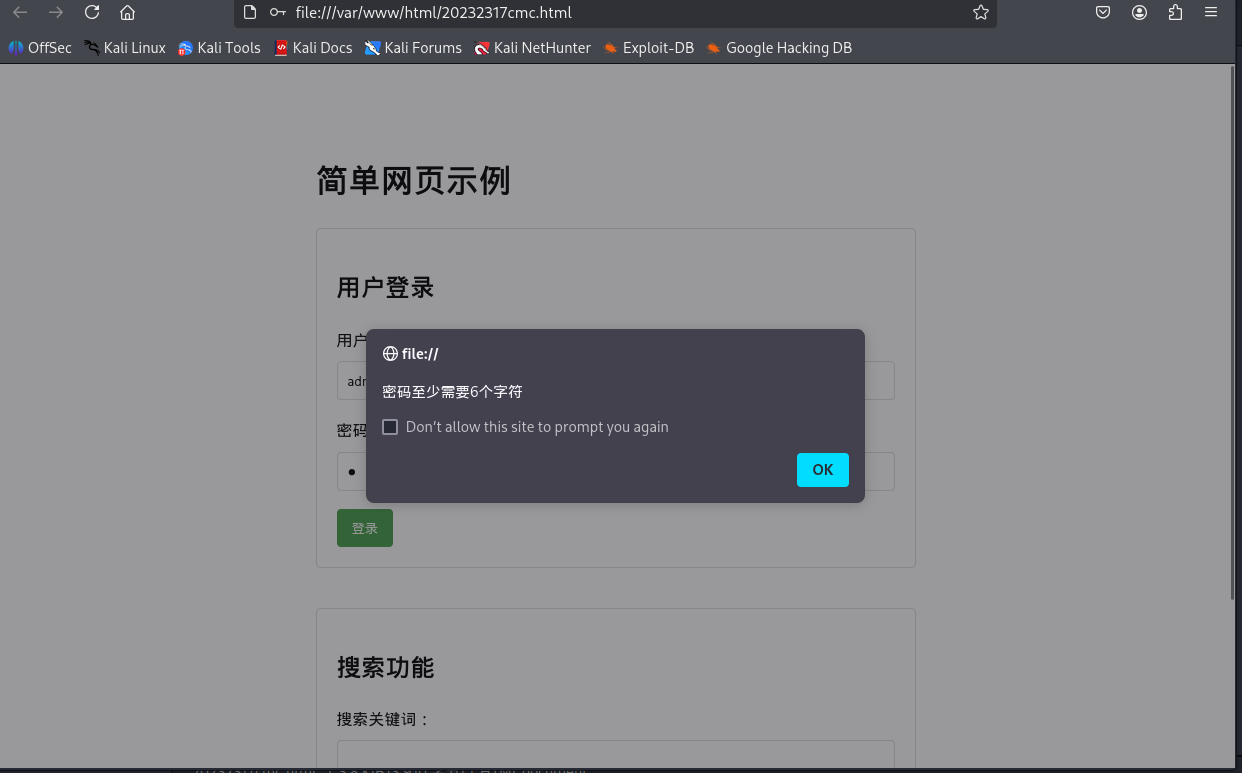Bookmark this page using the star icon

pyautogui.click(x=980, y=13)
